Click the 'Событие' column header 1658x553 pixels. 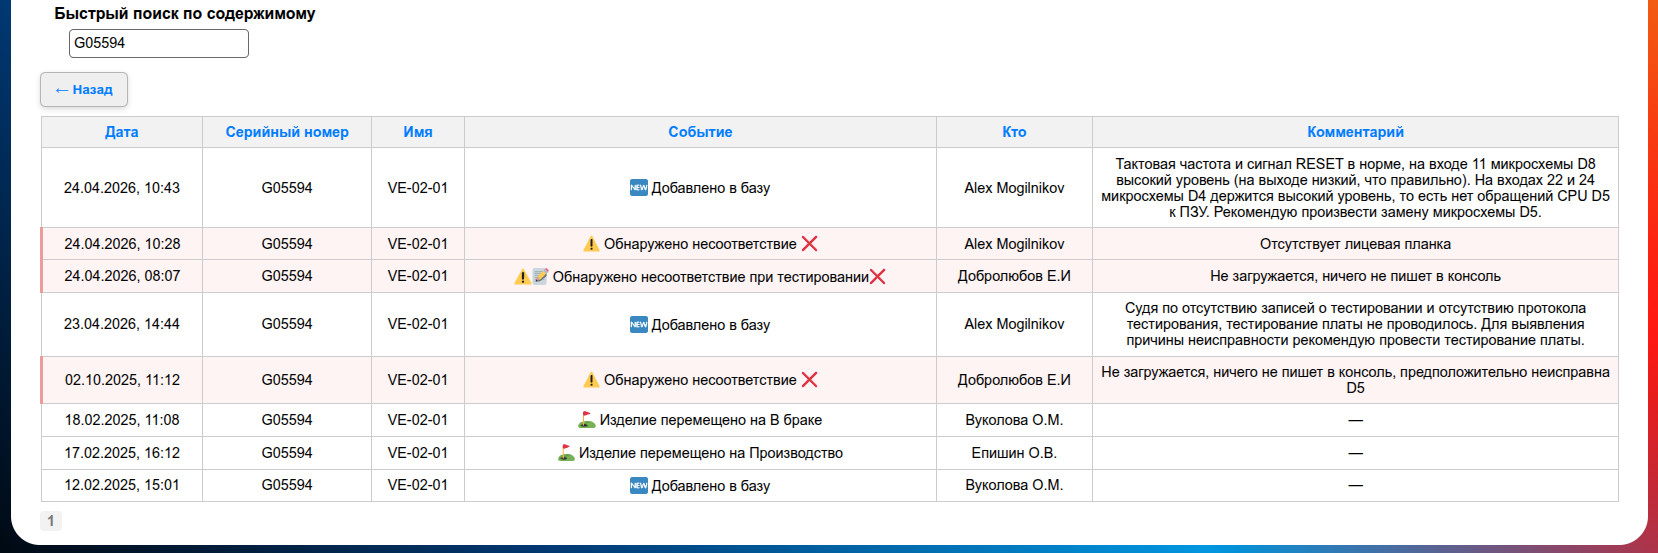coord(700,132)
